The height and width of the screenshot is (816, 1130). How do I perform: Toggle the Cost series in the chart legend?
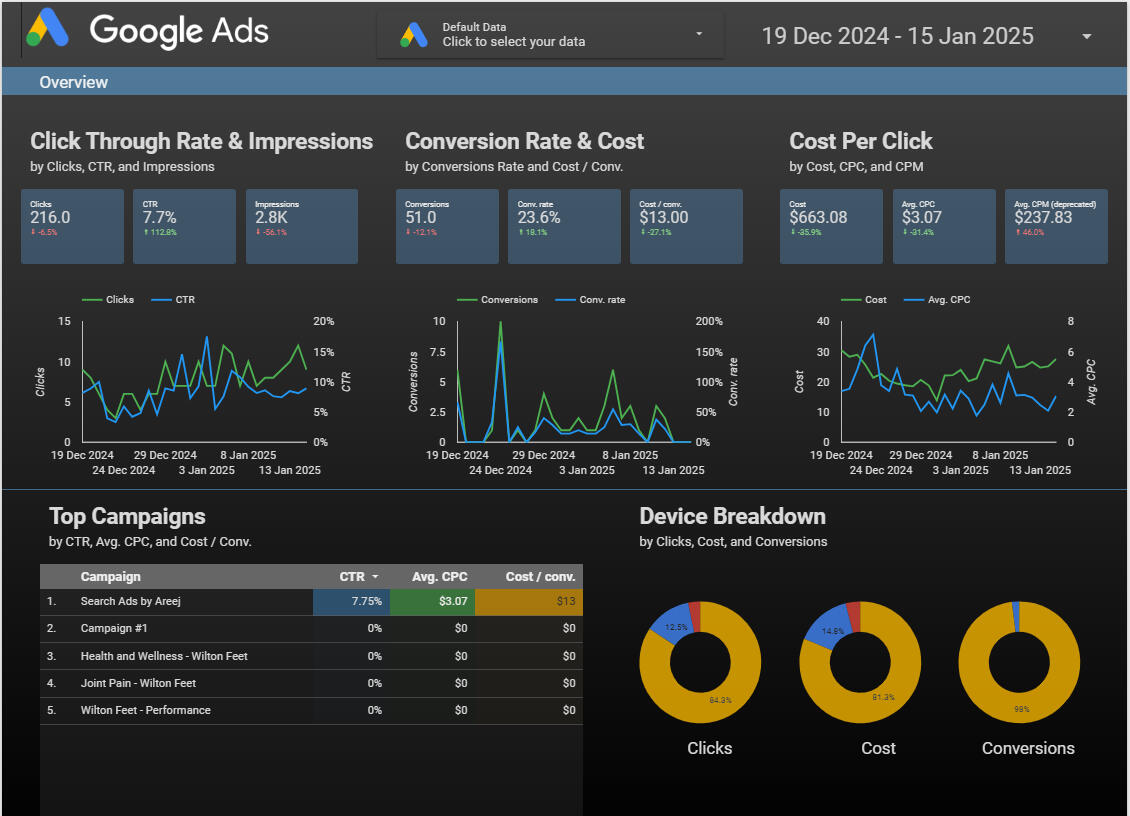point(864,299)
